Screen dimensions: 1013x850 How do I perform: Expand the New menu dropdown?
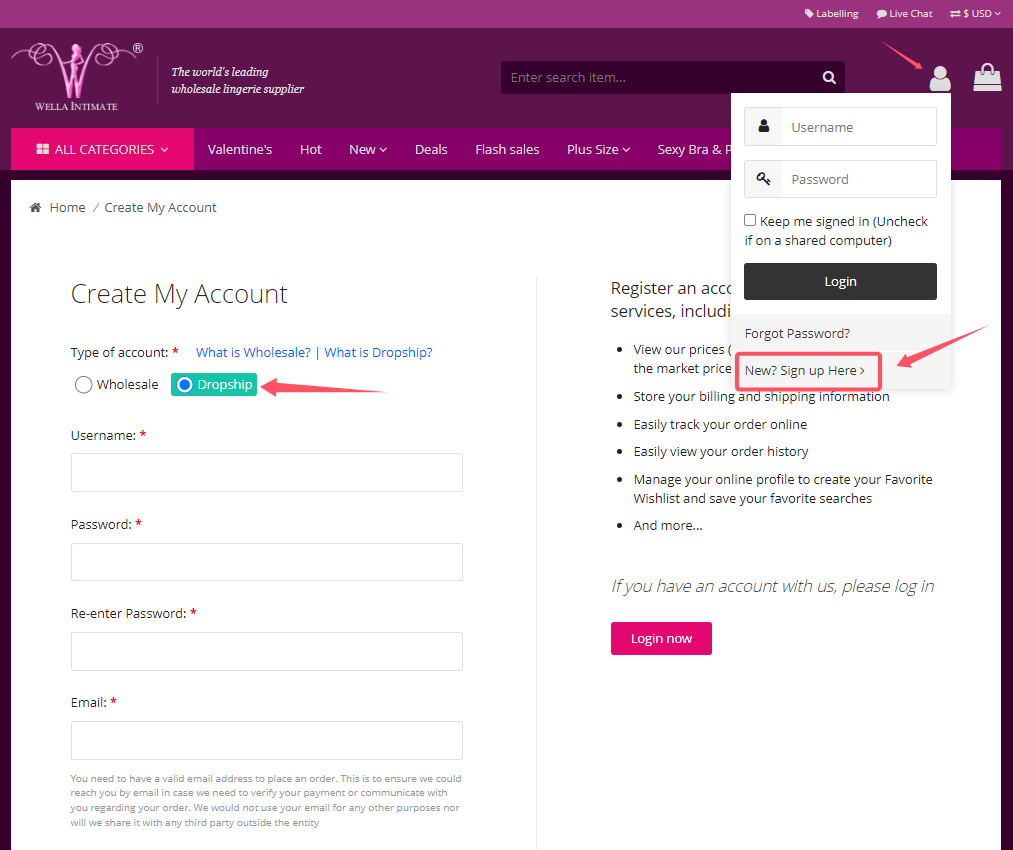(x=368, y=149)
